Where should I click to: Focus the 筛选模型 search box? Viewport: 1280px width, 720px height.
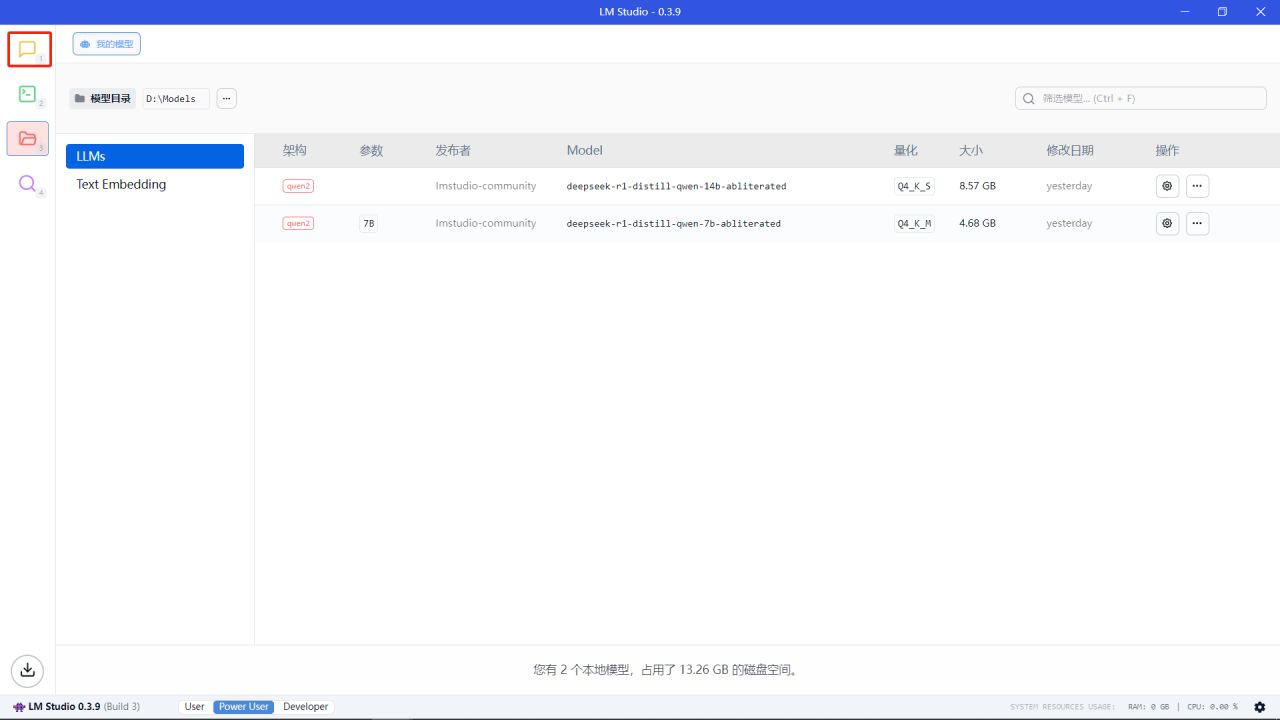1141,98
